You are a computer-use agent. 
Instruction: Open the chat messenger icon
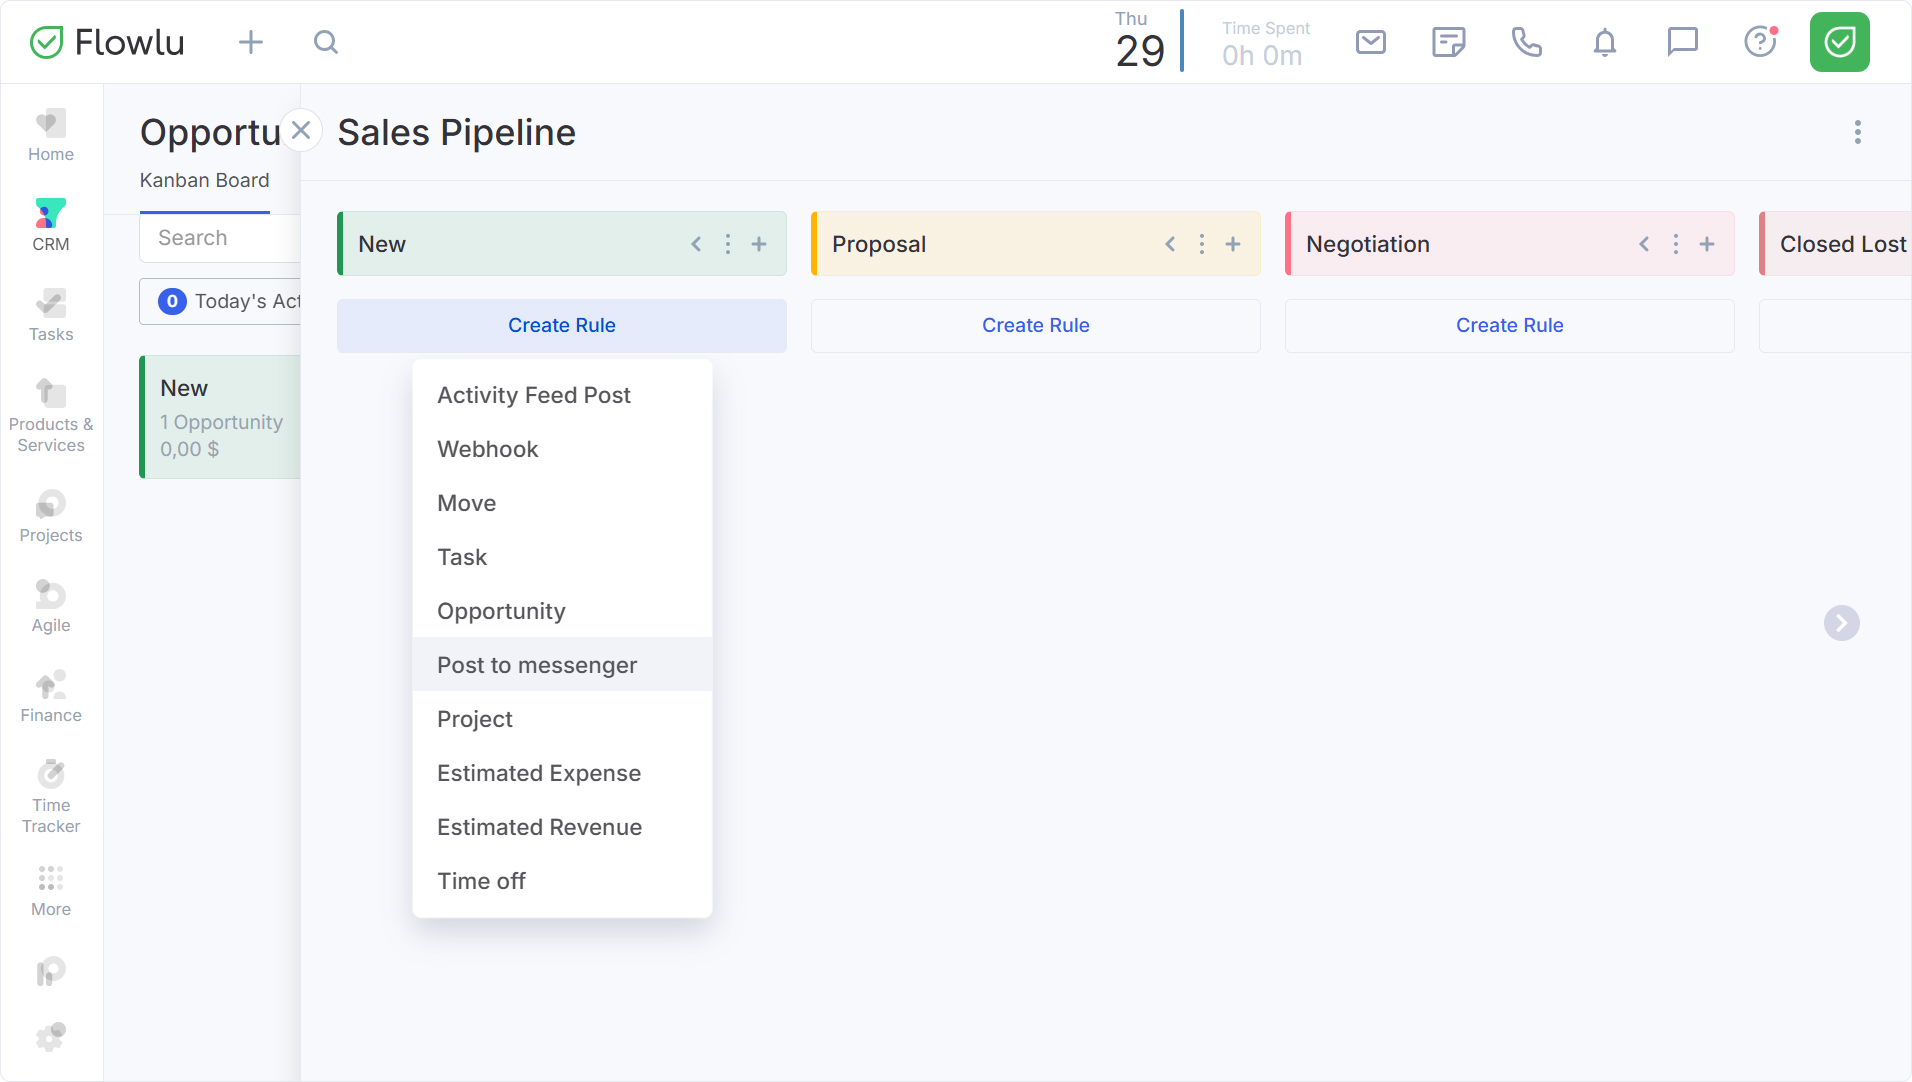pyautogui.click(x=1682, y=42)
